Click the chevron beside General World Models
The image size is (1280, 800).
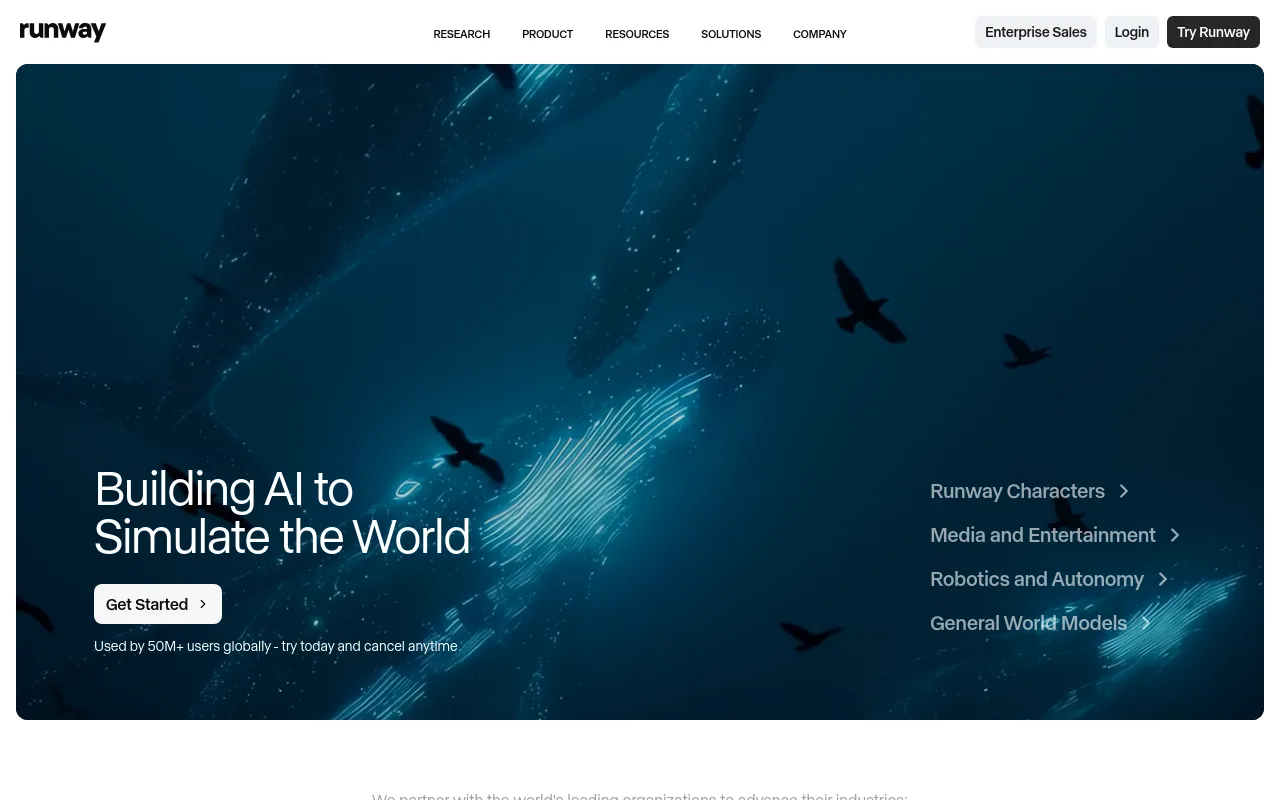coord(1146,623)
